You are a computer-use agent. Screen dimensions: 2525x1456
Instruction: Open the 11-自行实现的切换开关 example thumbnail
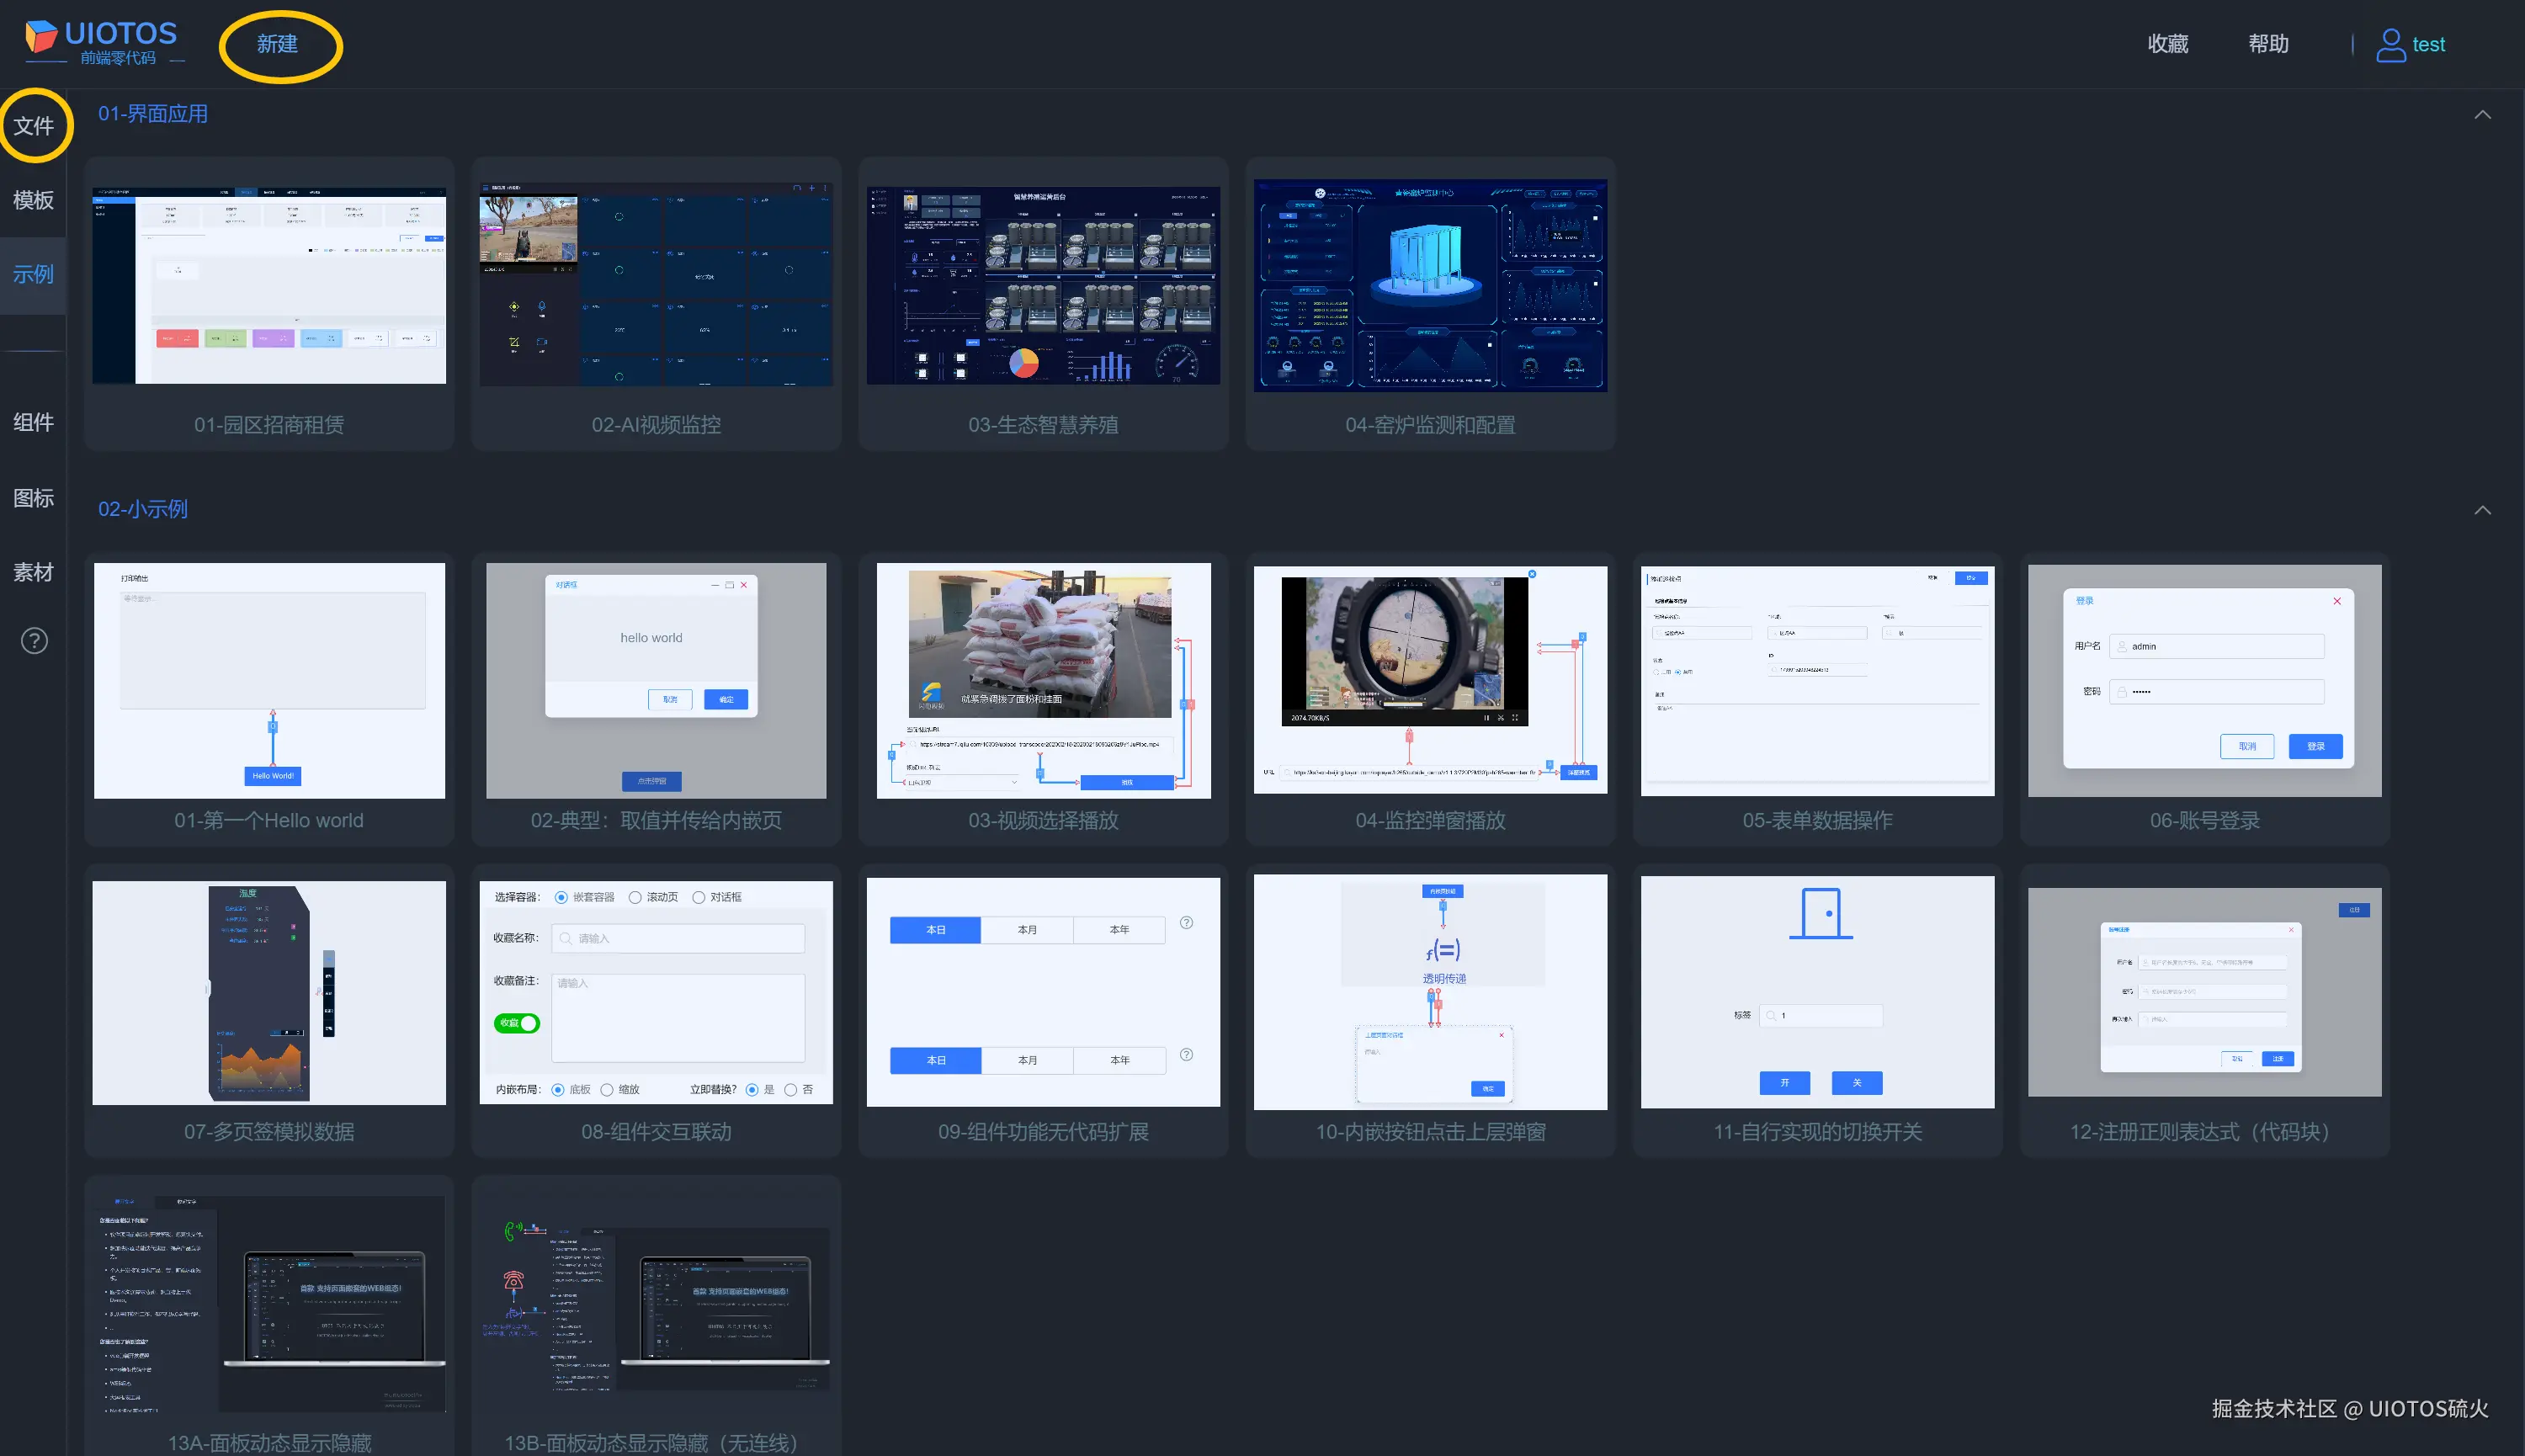1817,992
